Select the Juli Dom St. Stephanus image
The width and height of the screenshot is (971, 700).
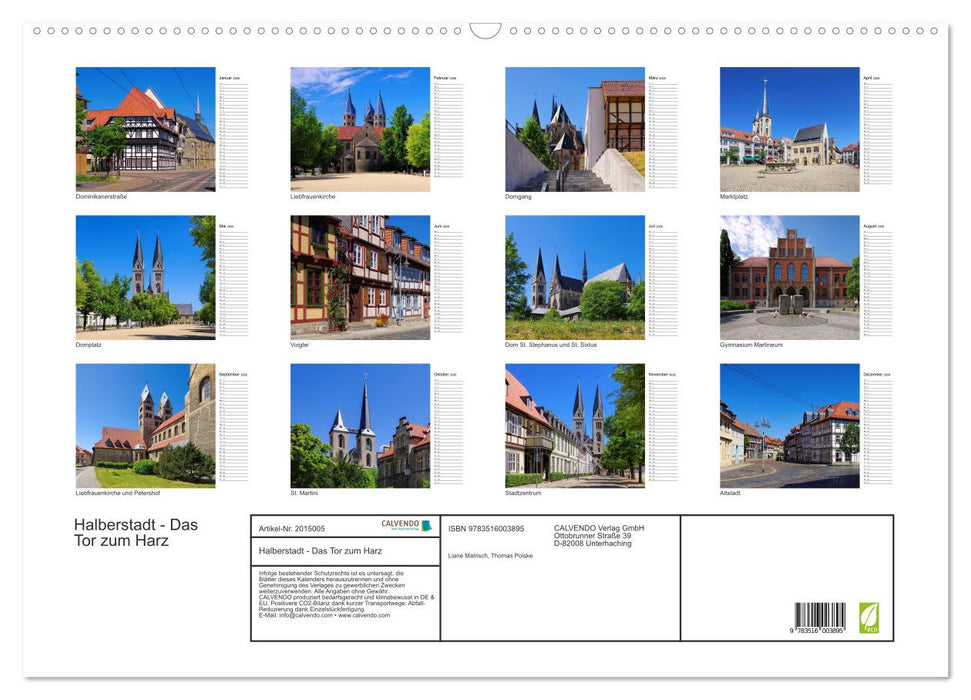pos(575,277)
